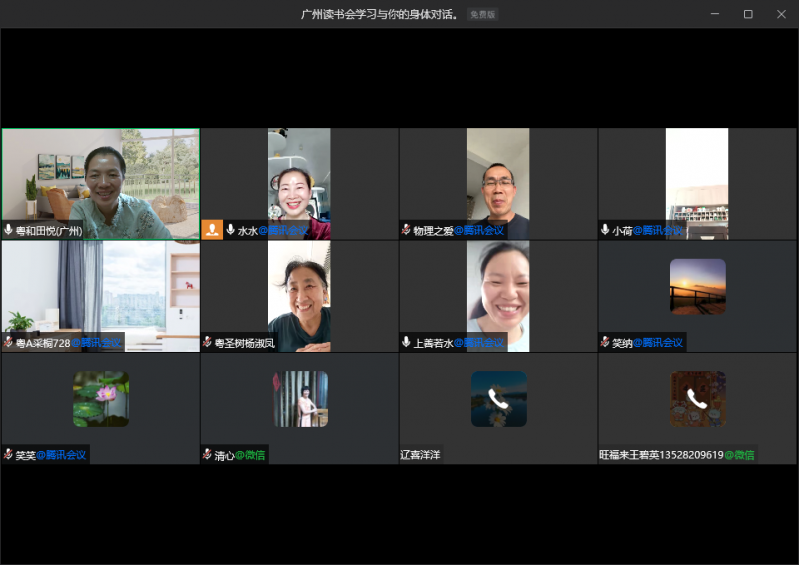The width and height of the screenshot is (799, 565).
Task: Click the phone call icon on 辽喜洋洋's tile
Action: pos(498,399)
